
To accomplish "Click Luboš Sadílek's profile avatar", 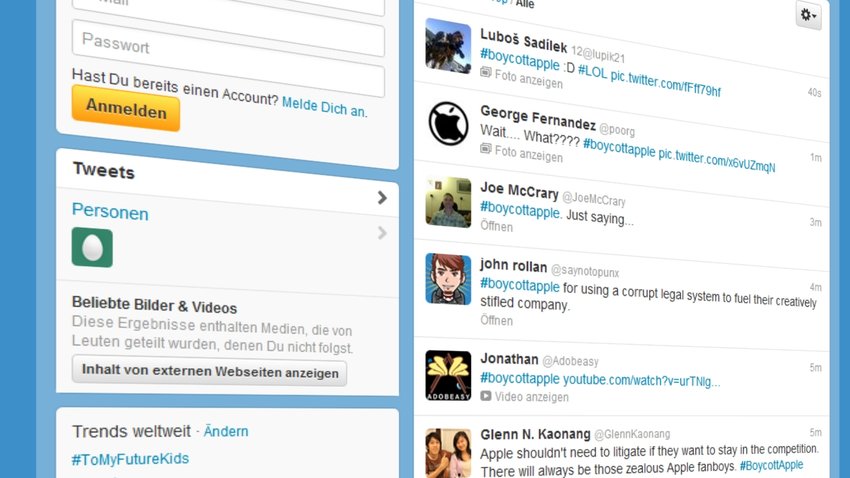I will click(448, 46).
